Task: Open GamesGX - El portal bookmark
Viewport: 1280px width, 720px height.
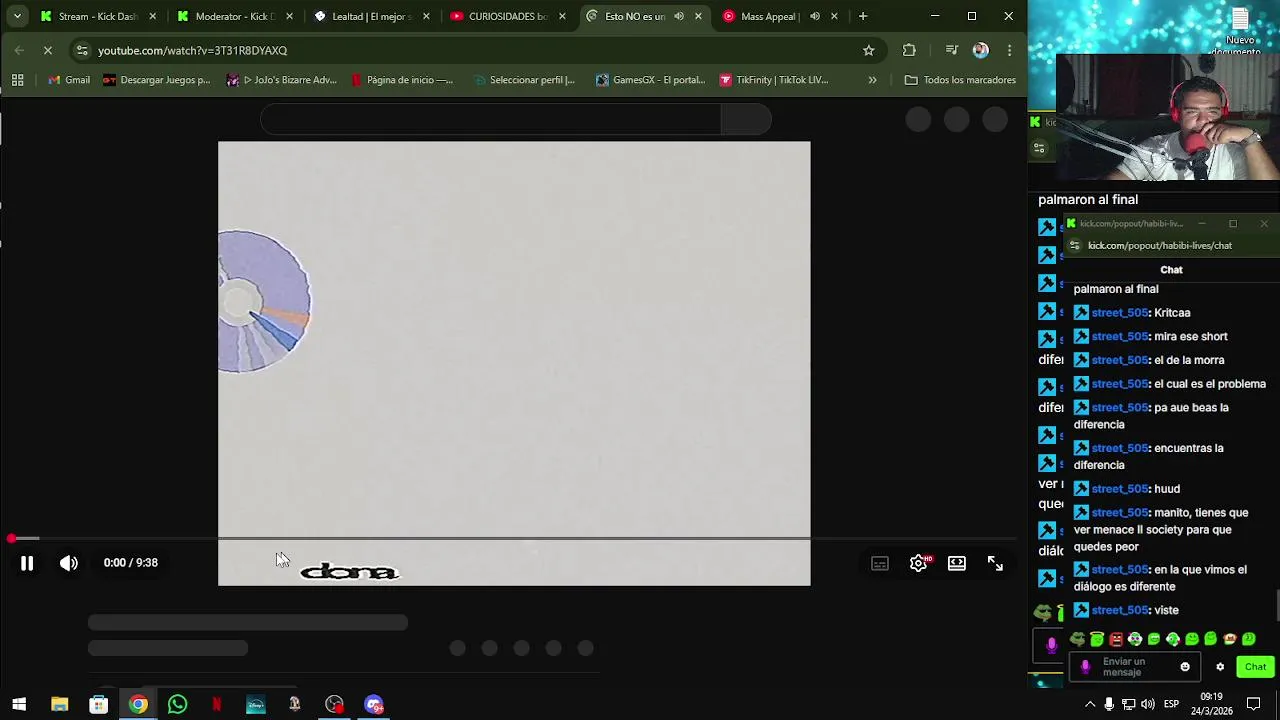Action: tap(651, 80)
